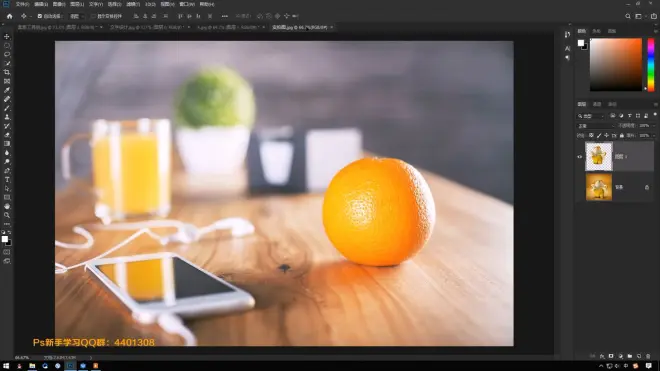This screenshot has width=660, height=371.
Task: Open the three-dots more options in options bar
Action: click(224, 16)
